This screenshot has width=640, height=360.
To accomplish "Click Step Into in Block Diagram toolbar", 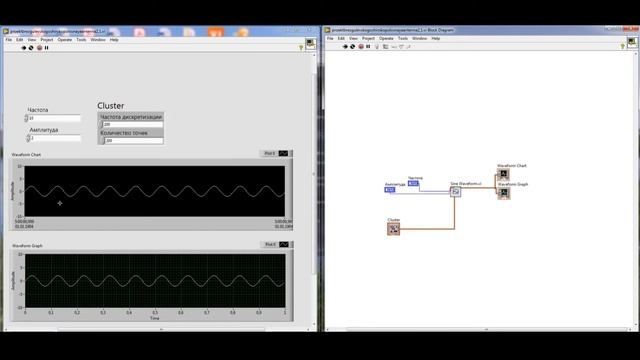I will click(x=394, y=47).
